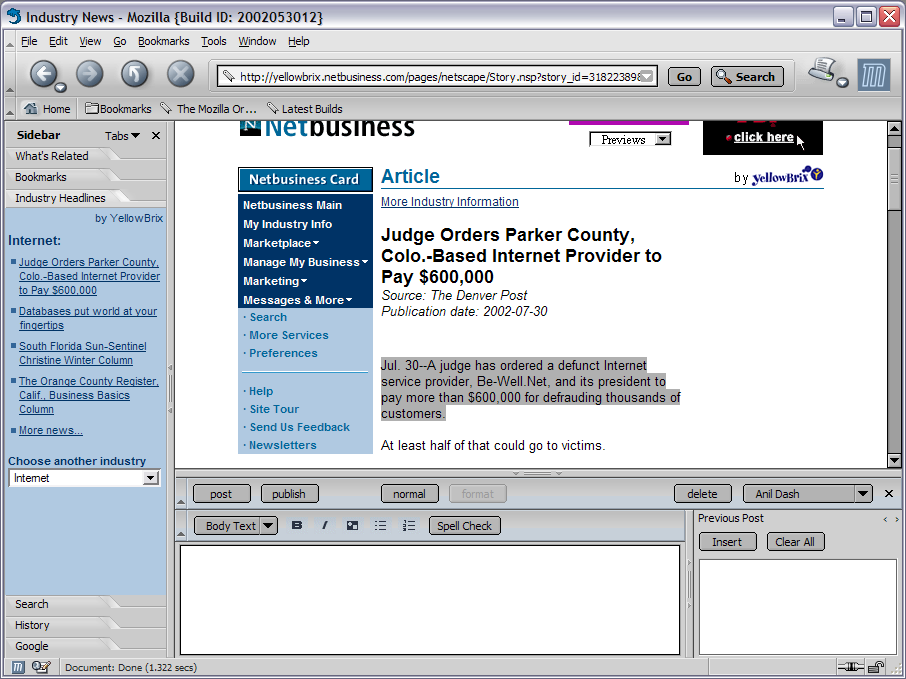The width and height of the screenshot is (906, 679).
Task: Click the Spell Check button
Action: click(x=465, y=525)
